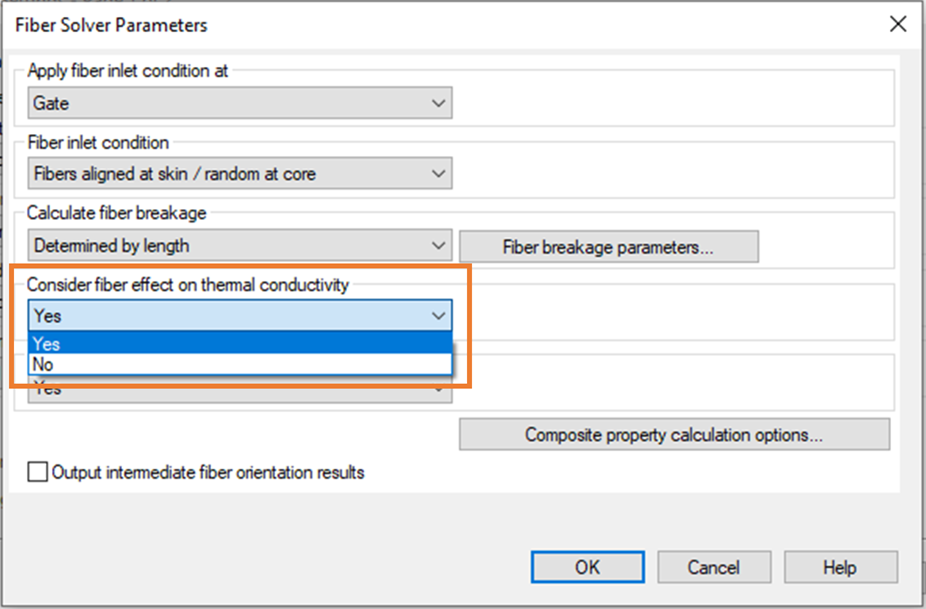Click the Gate dropdown chevron arrow
Image resolution: width=926 pixels, height=609 pixels.
438,103
